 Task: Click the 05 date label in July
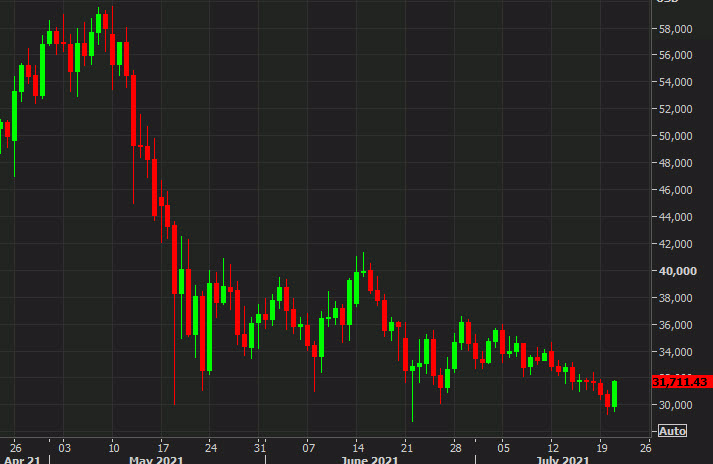pos(503,448)
